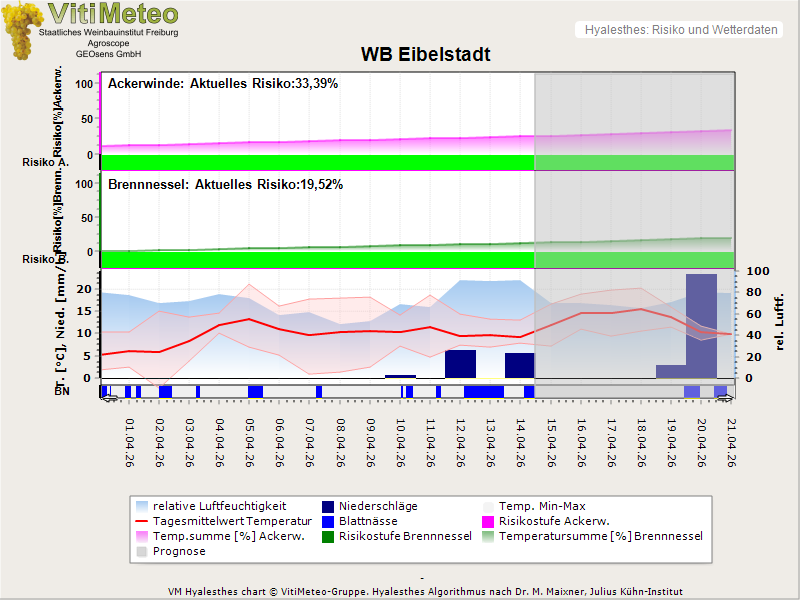Click the Hyalesthes: Risiko und Wetterdaten label
The width and height of the screenshot is (800, 600).
click(x=680, y=30)
